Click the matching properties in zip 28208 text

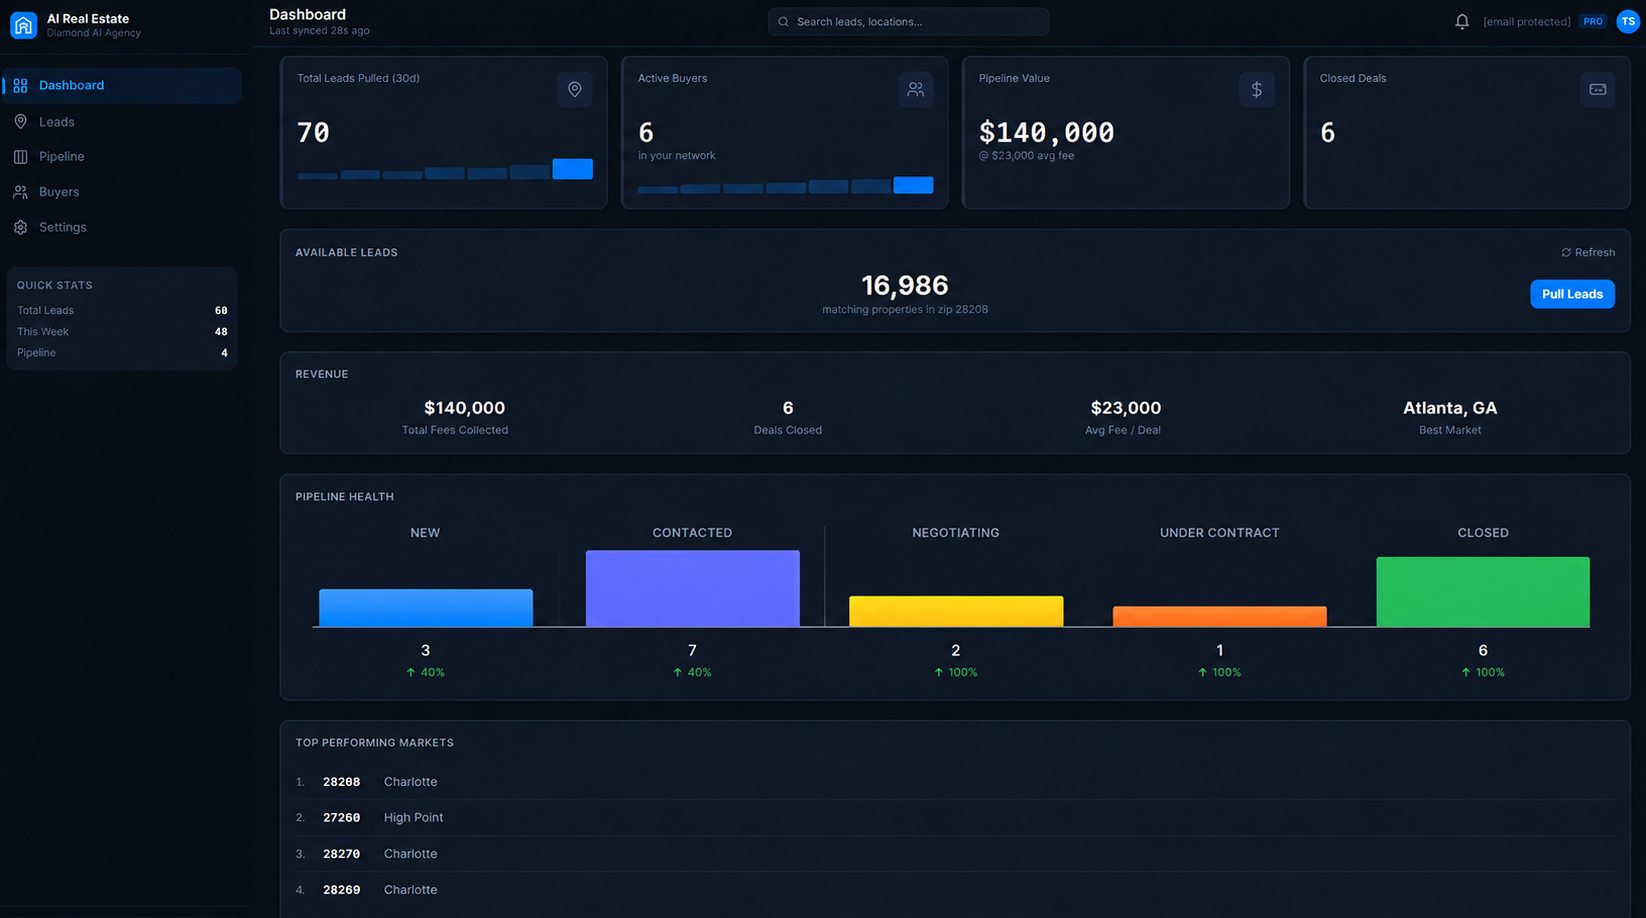click(905, 310)
